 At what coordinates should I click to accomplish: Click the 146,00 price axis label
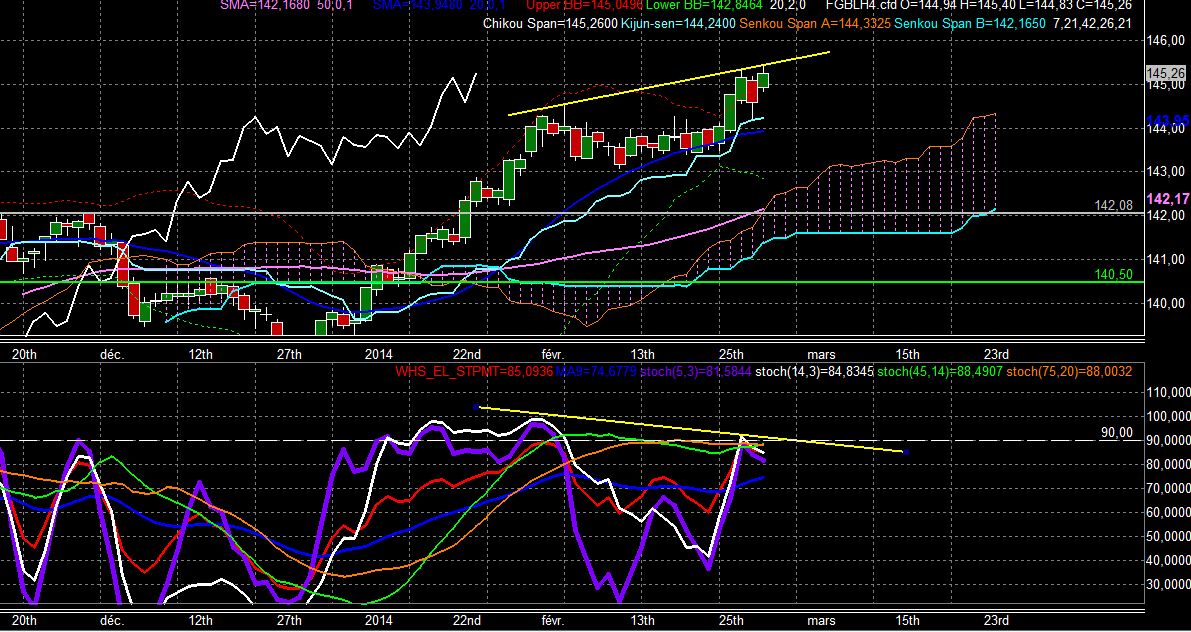coord(1165,41)
